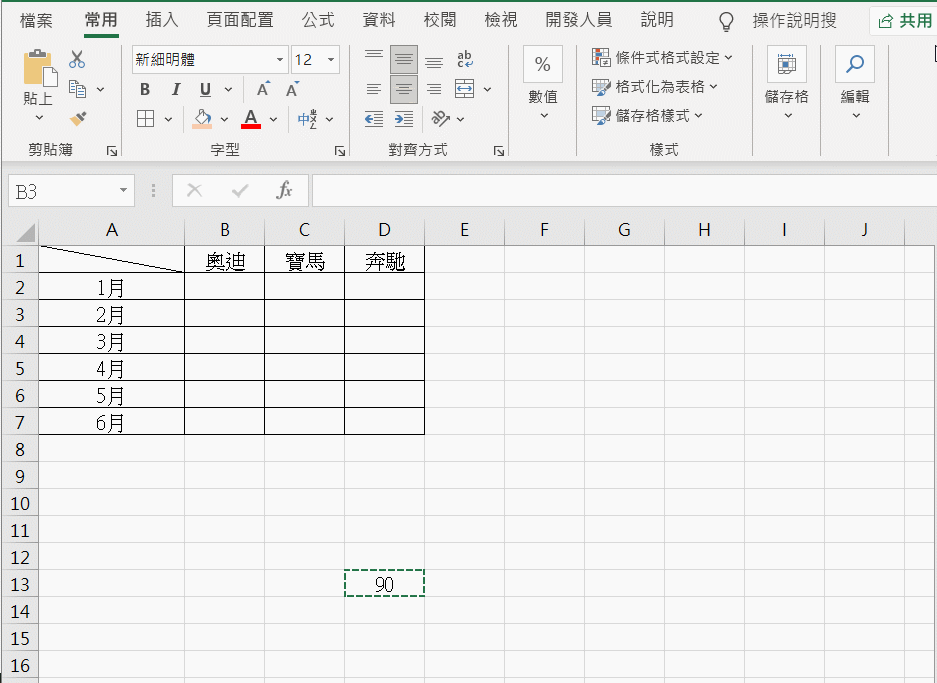937x683 pixels.
Task: Expand the underline style arrow
Action: point(228,90)
